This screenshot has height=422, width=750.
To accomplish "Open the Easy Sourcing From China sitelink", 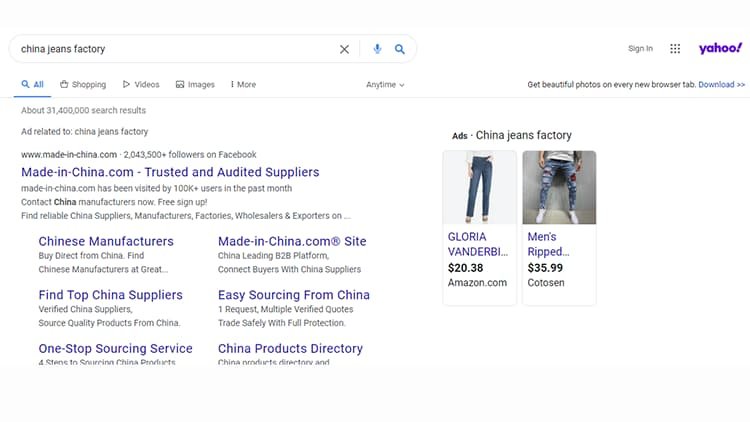I will [x=294, y=295].
